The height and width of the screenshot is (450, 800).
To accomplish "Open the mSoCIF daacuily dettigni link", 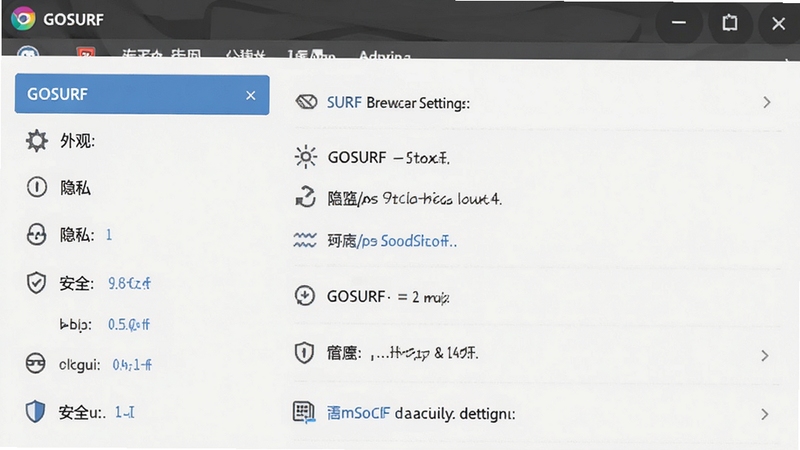I will click(x=421, y=413).
